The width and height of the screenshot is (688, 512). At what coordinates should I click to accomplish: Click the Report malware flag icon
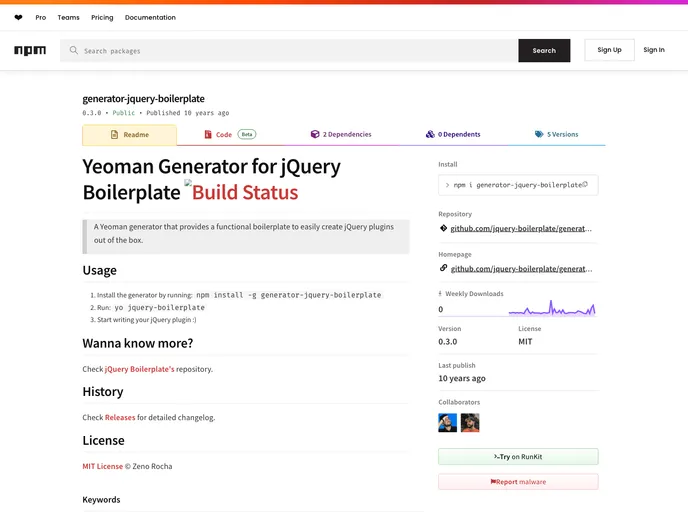493,482
